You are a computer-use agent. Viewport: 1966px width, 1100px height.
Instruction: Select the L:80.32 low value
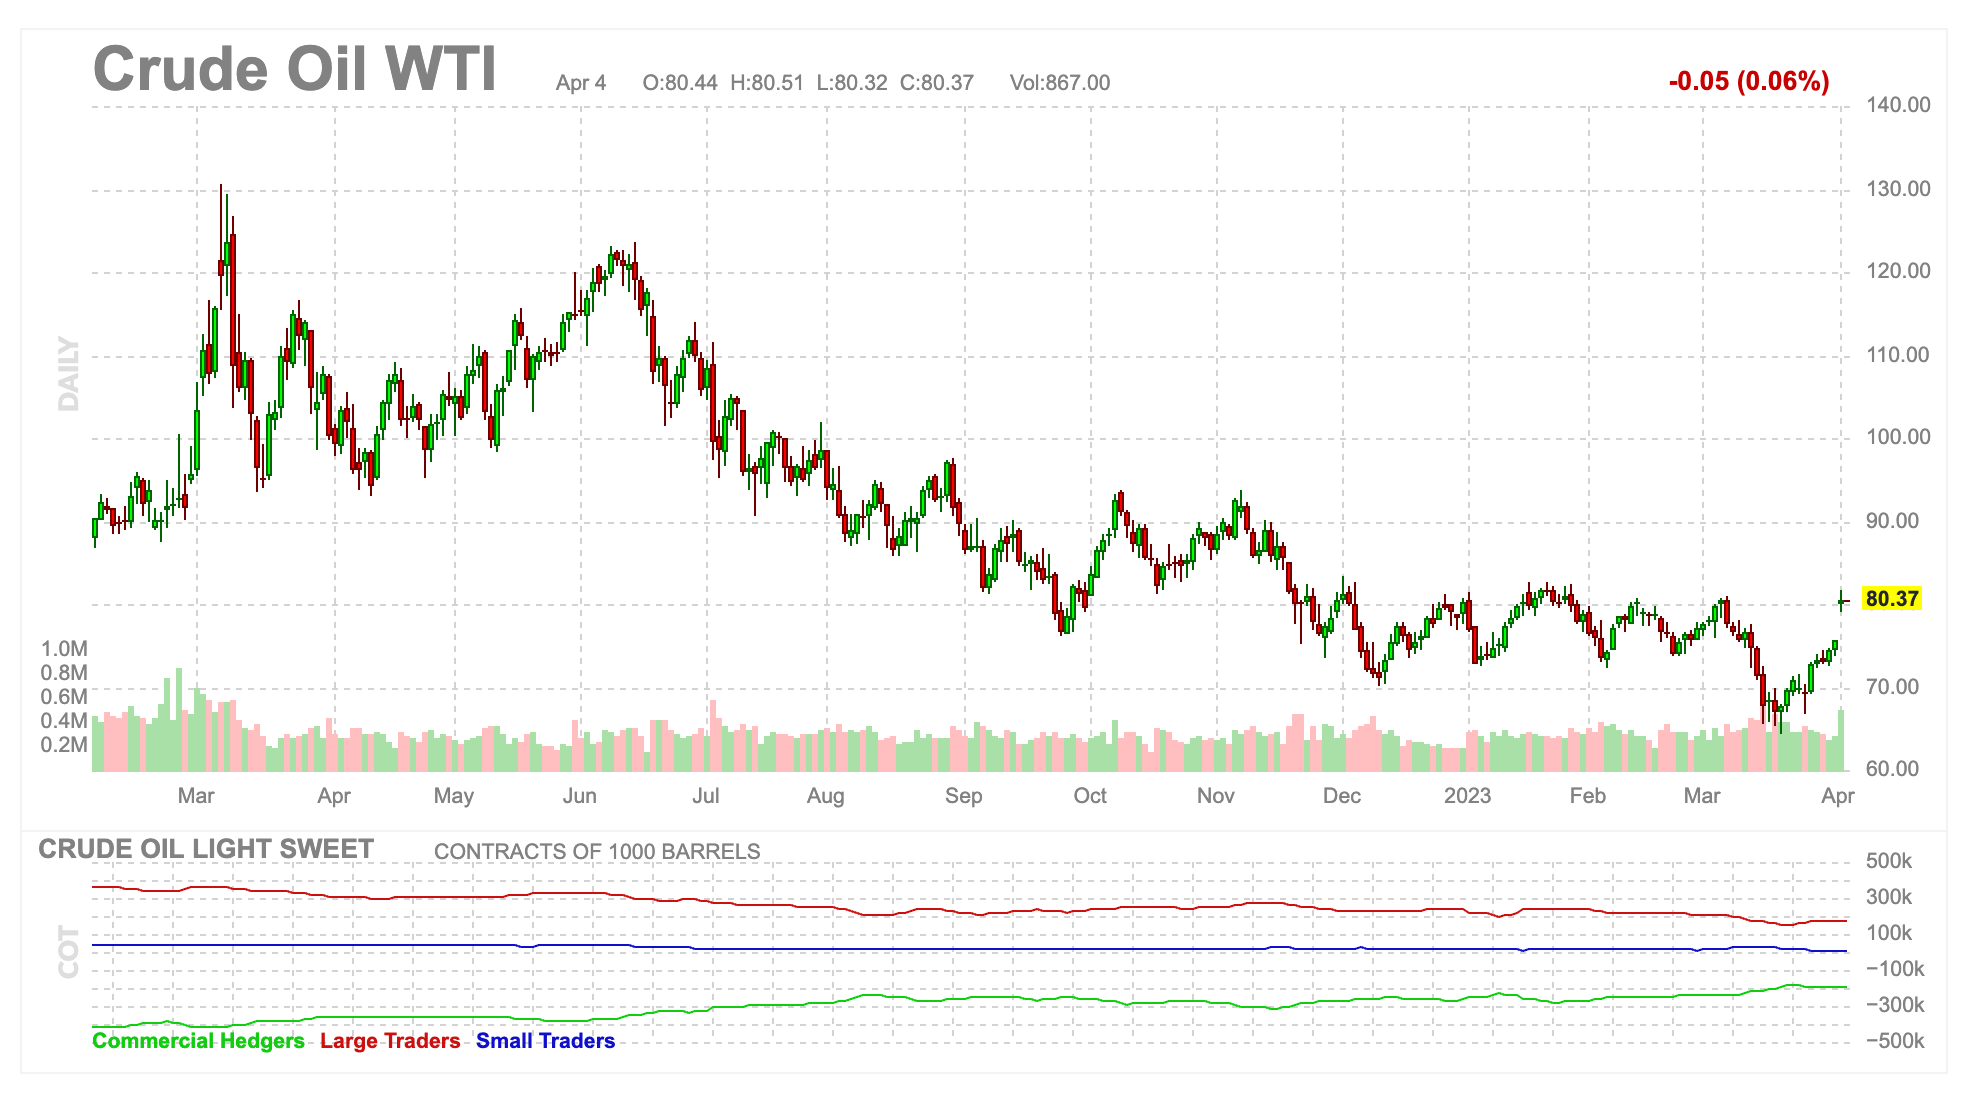[852, 83]
